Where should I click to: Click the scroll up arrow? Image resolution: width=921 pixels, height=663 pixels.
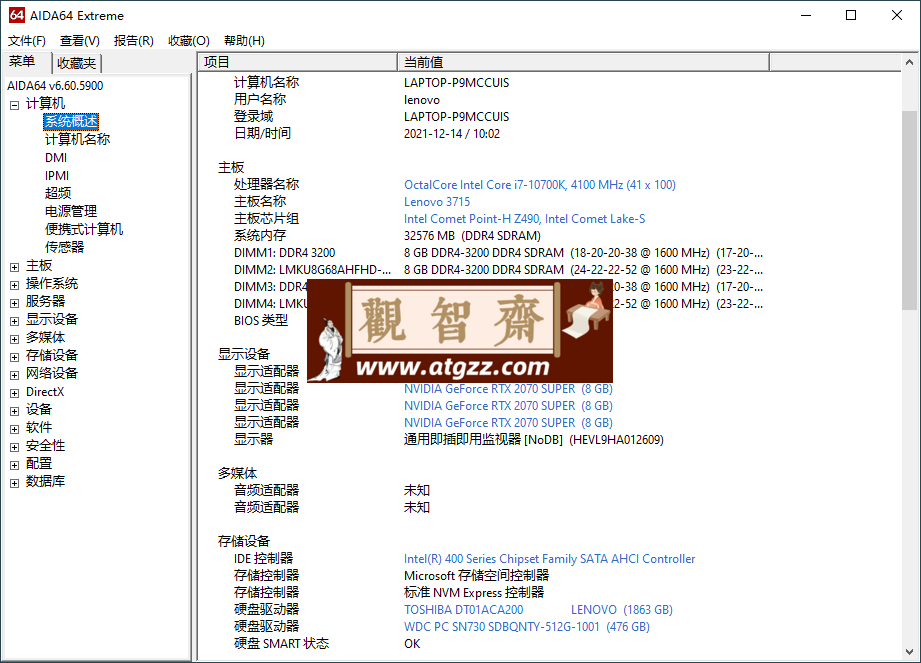(909, 62)
